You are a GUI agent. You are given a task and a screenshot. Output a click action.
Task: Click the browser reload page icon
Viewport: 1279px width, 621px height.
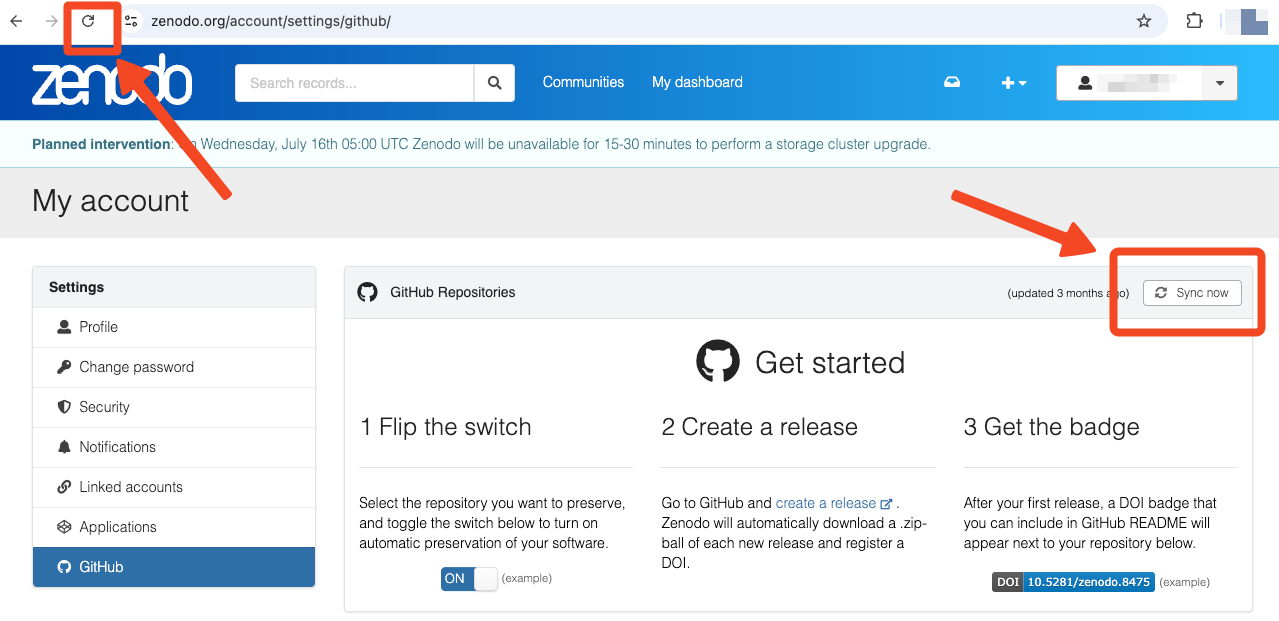(x=88, y=21)
